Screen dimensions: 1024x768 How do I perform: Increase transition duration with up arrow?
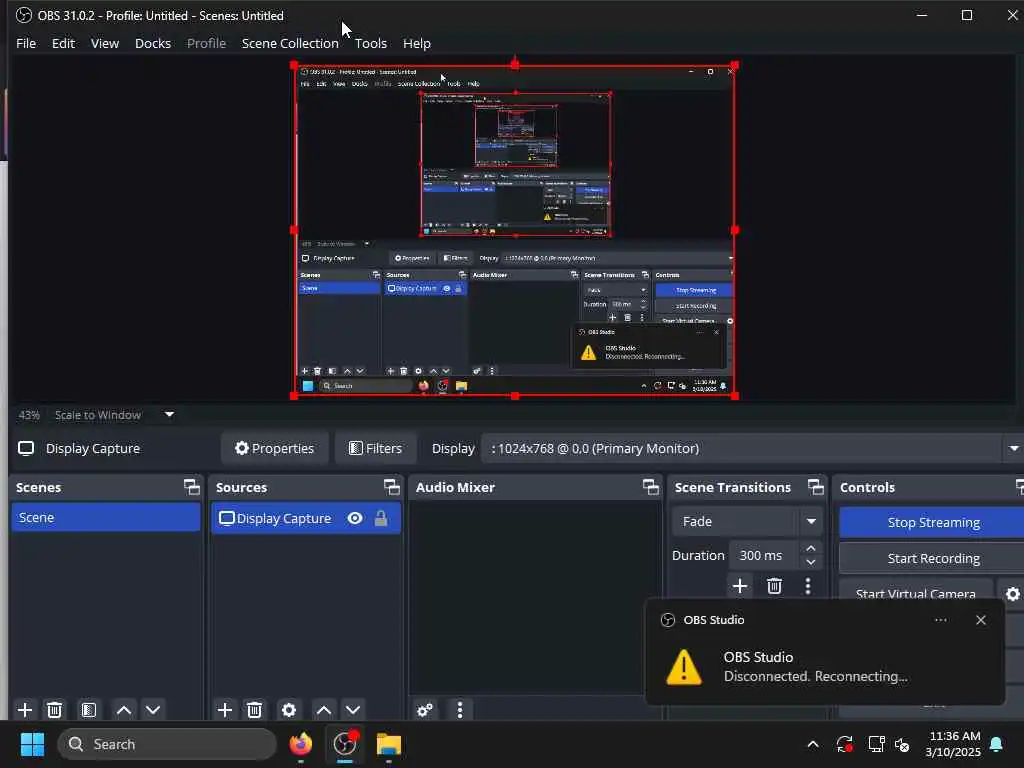pos(811,548)
